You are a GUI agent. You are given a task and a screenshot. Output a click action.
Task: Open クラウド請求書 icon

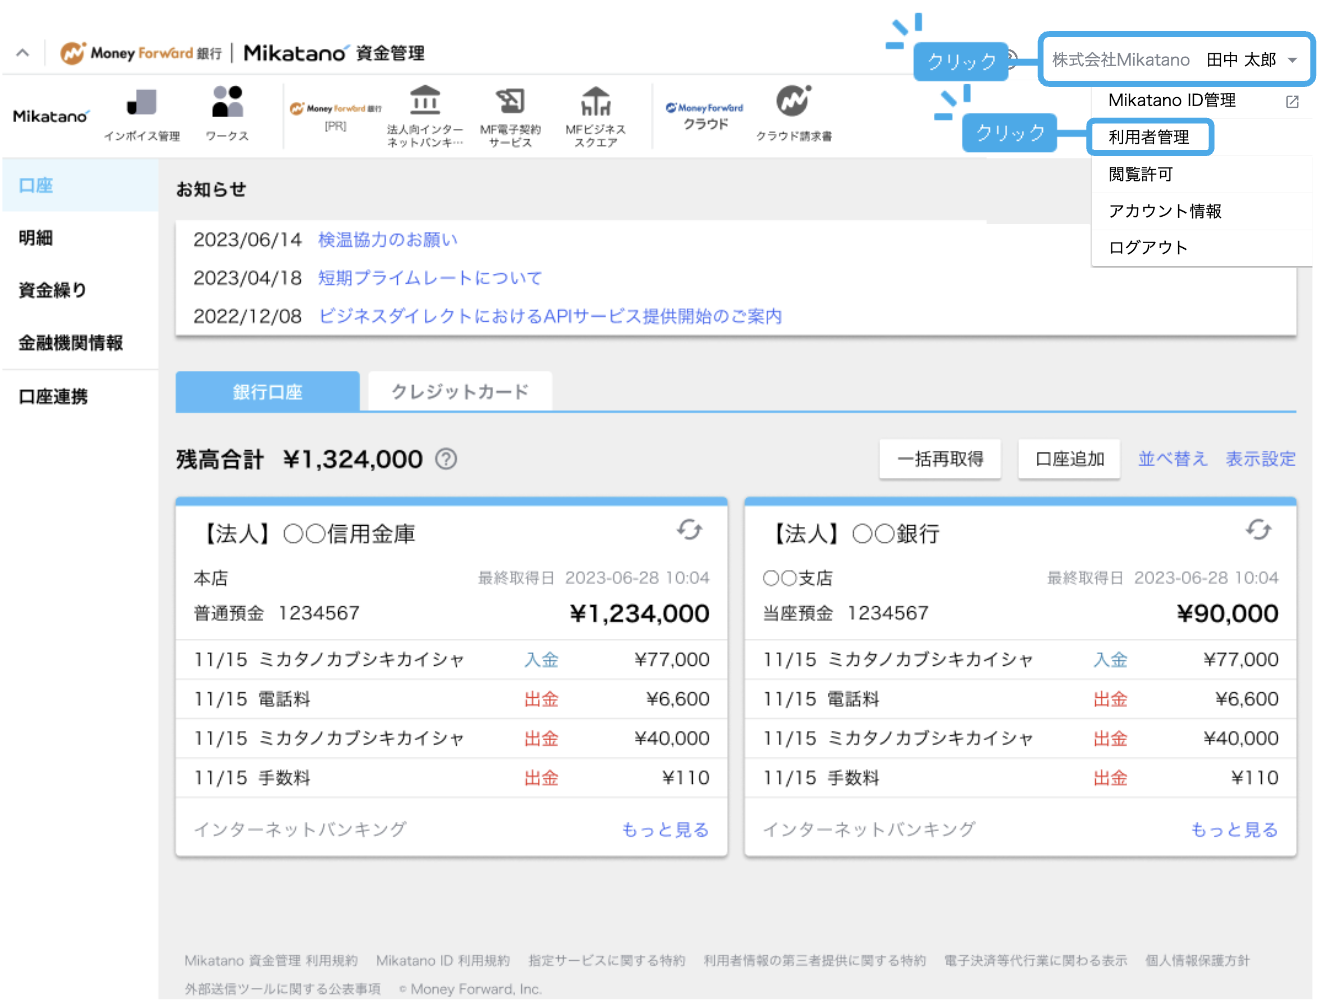pos(794,114)
